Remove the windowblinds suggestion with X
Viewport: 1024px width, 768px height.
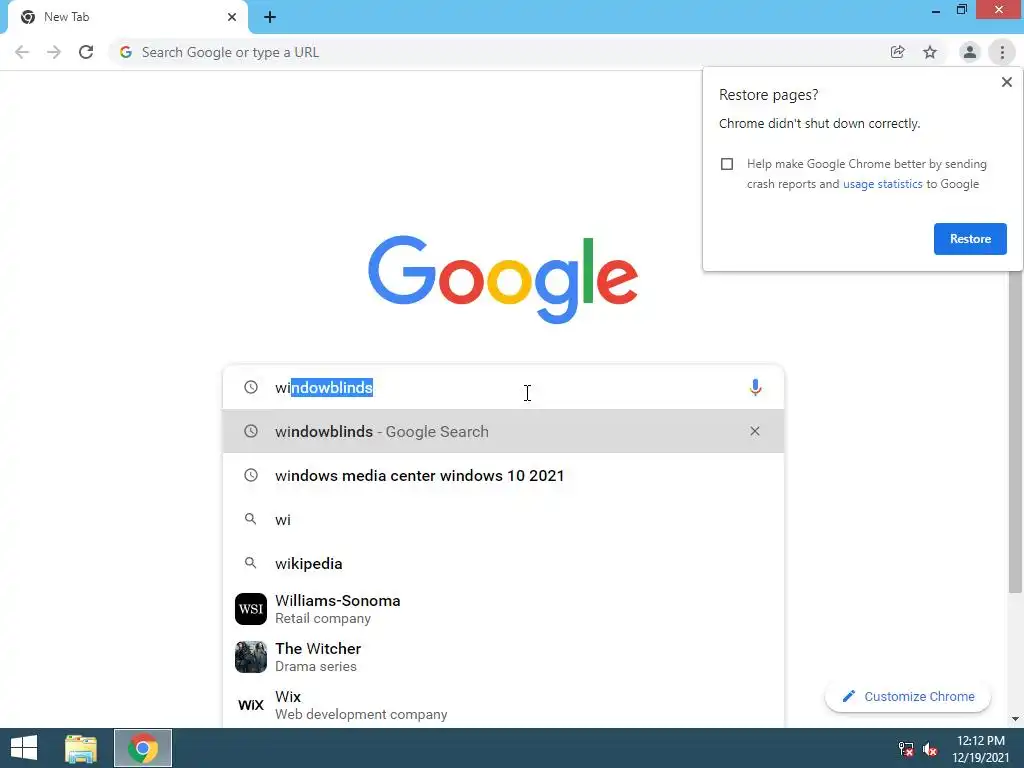(x=754, y=431)
